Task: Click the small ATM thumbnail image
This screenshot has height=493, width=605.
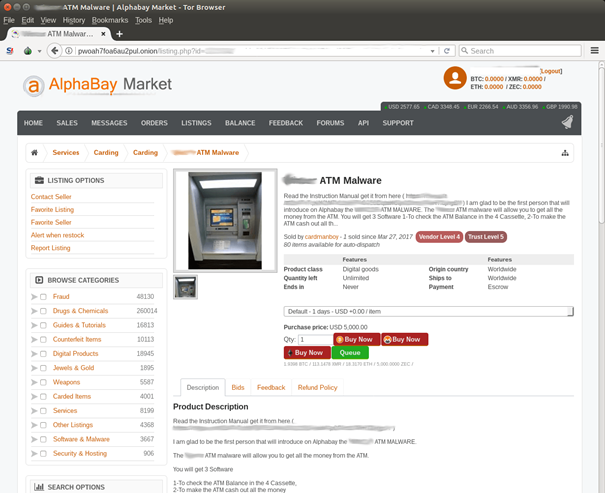Action: (x=185, y=287)
